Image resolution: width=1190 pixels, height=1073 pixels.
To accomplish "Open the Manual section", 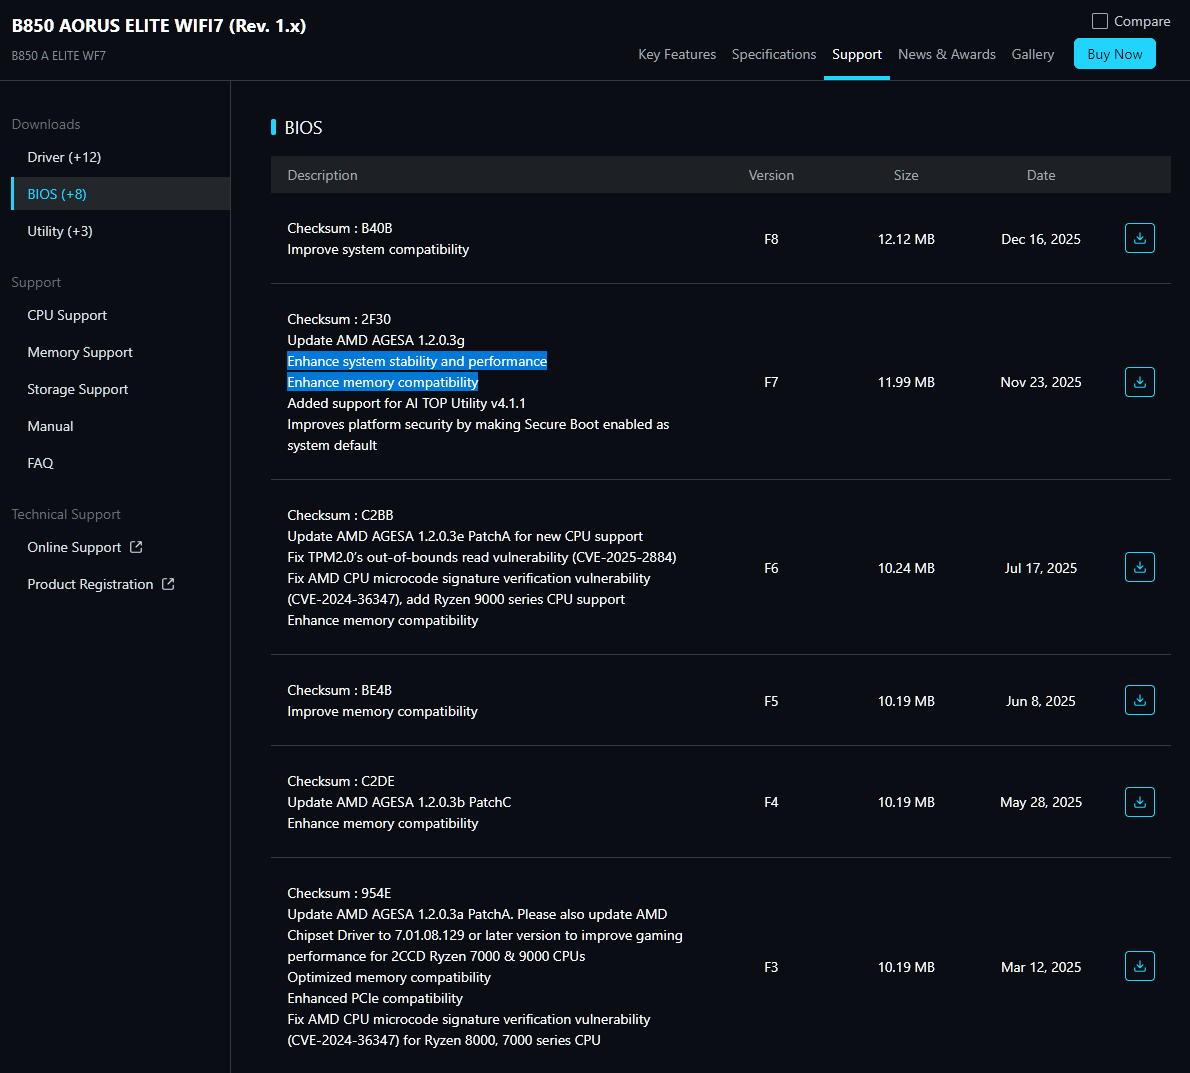I will pos(50,426).
